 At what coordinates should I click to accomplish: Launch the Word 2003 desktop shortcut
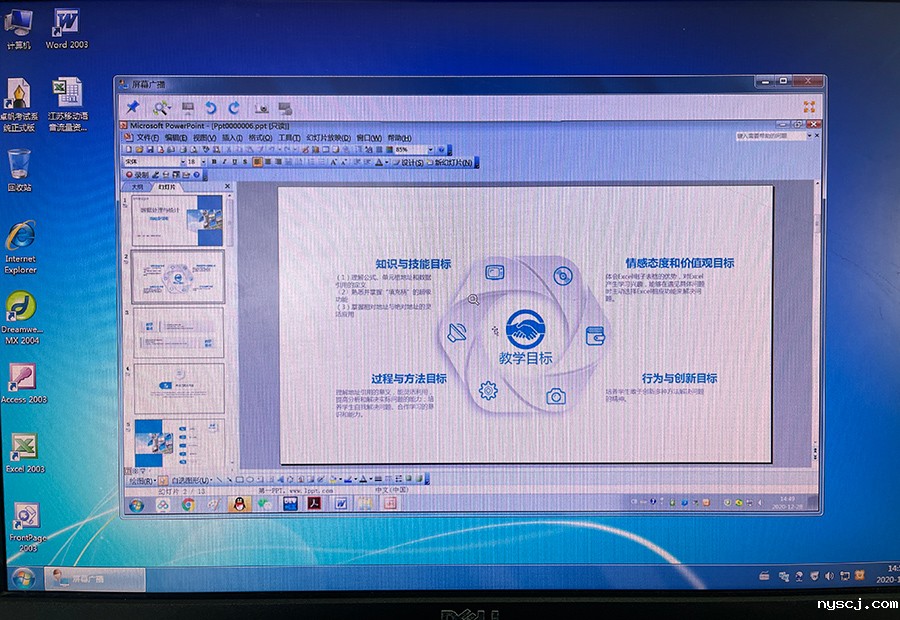pyautogui.click(x=67, y=22)
